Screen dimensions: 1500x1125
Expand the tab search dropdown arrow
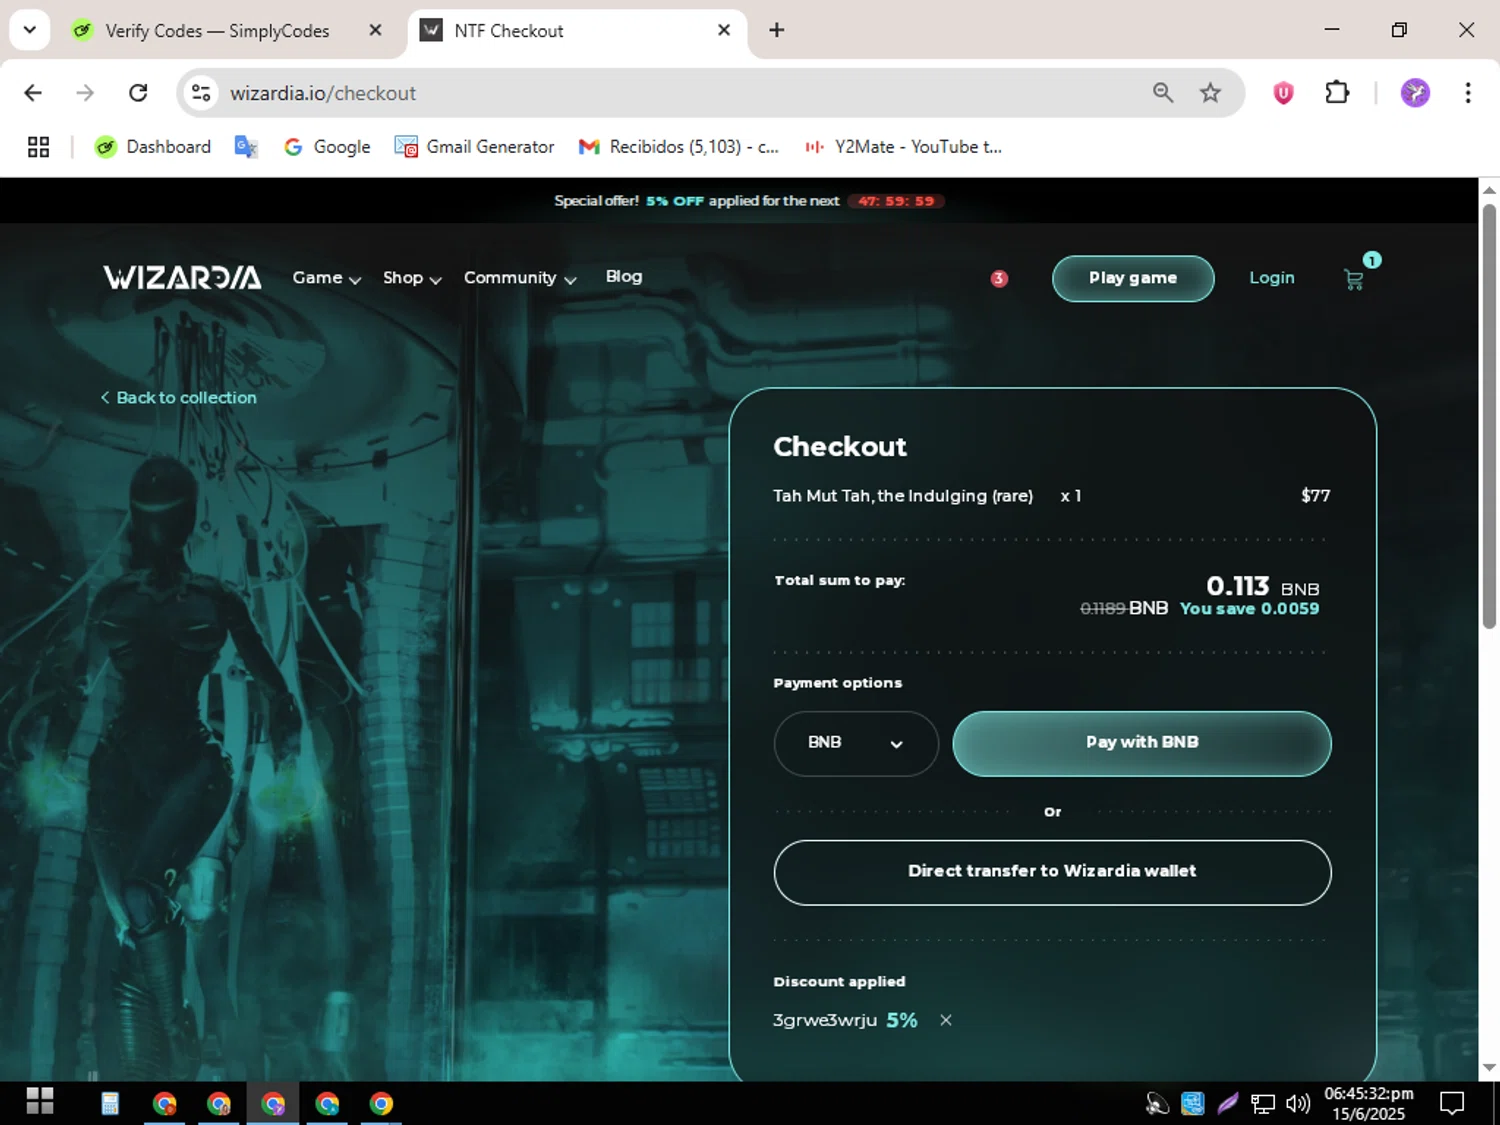coord(29,30)
